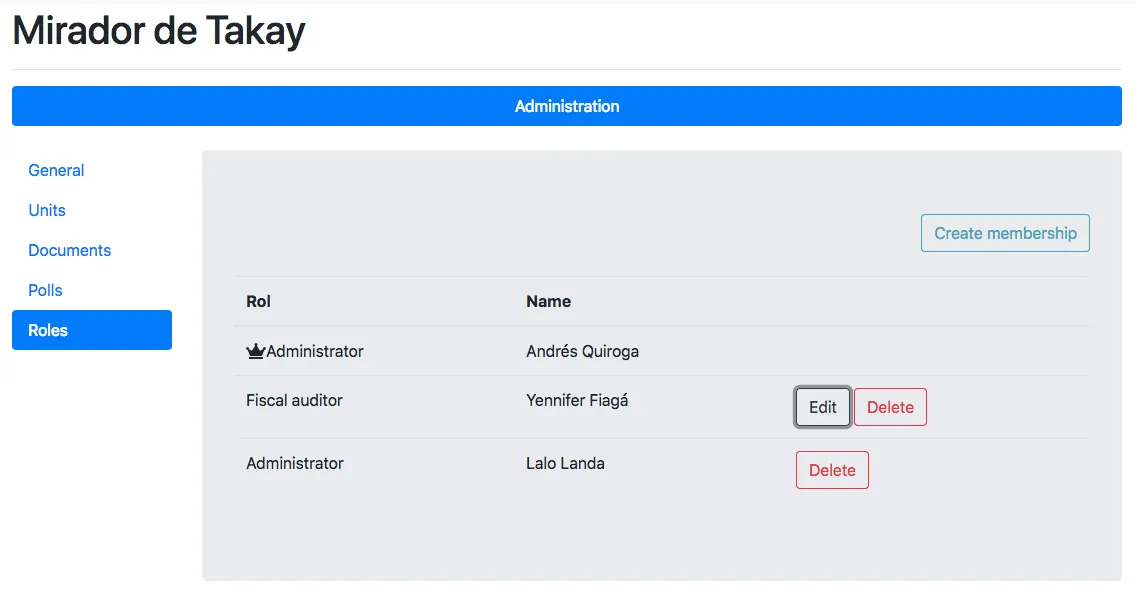Go to the Units section
The height and width of the screenshot is (589, 1136).
[47, 210]
